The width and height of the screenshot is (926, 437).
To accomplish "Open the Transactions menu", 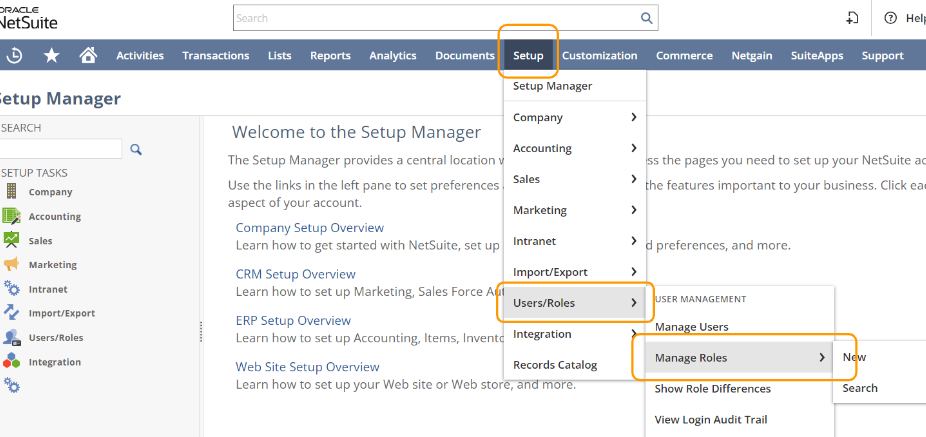I will coord(216,56).
